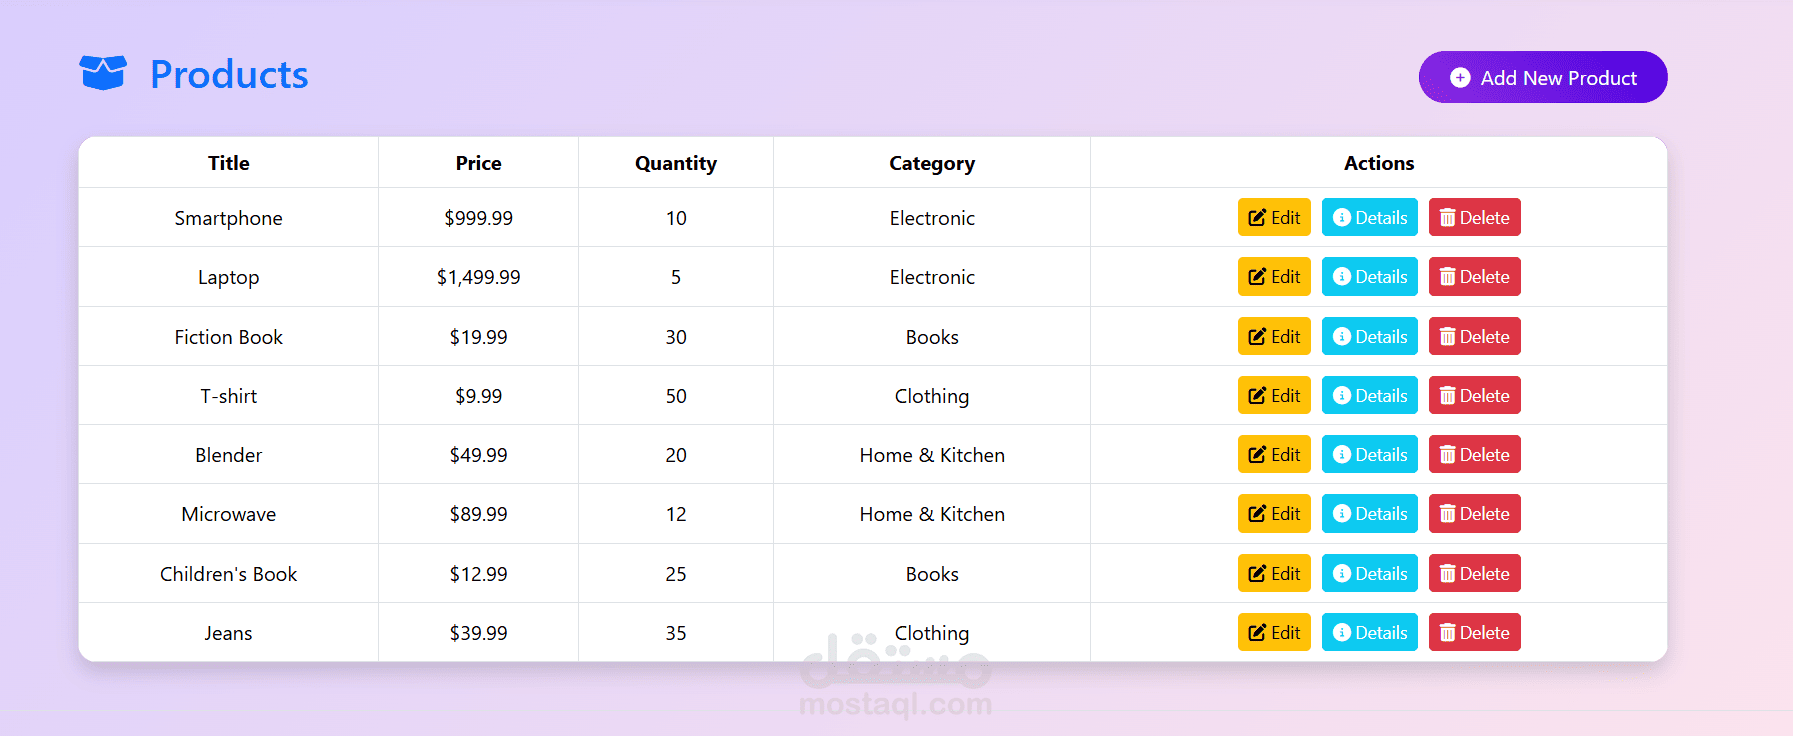Edit the Laptop entry
Image resolution: width=1793 pixels, height=736 pixels.
tap(1274, 276)
